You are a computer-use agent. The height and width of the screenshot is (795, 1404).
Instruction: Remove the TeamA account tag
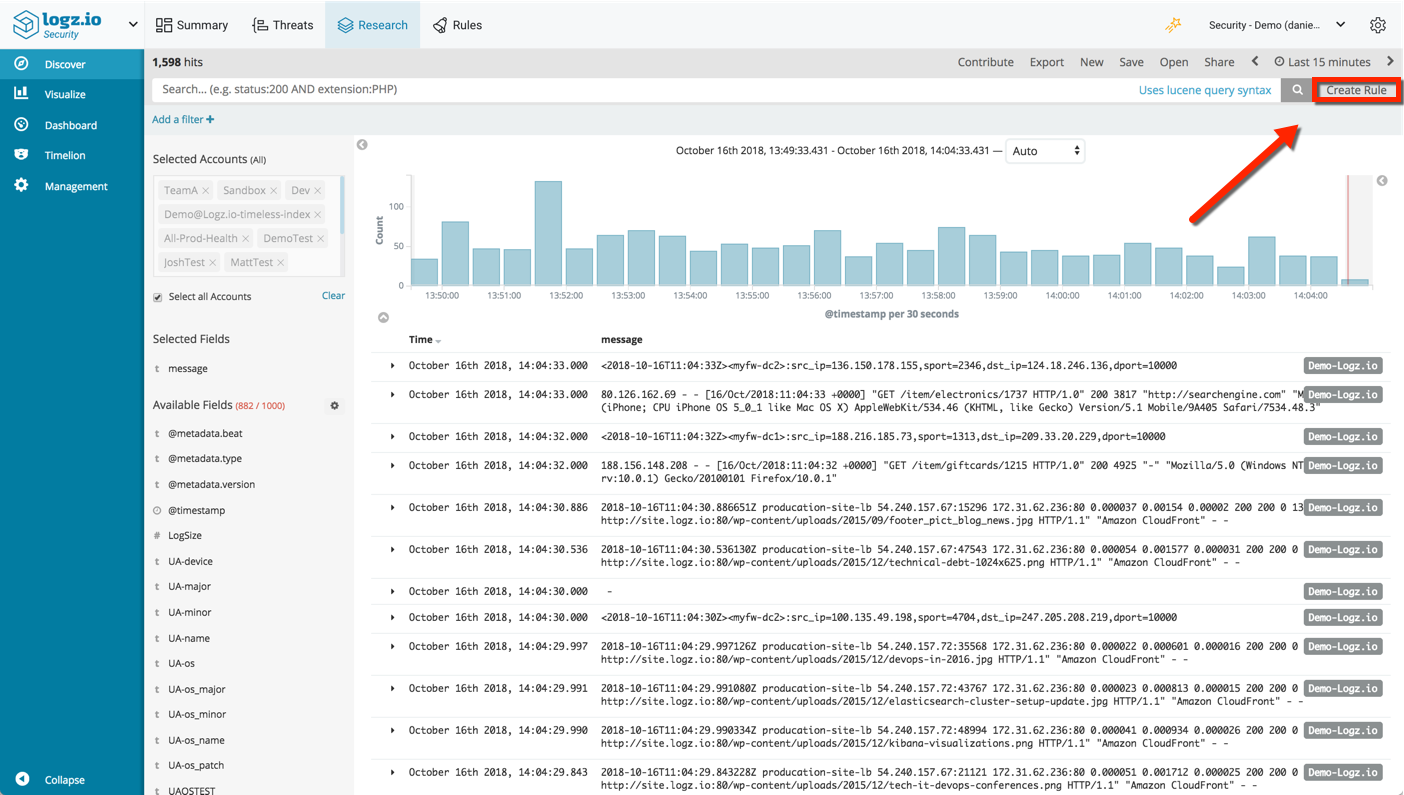coord(205,190)
